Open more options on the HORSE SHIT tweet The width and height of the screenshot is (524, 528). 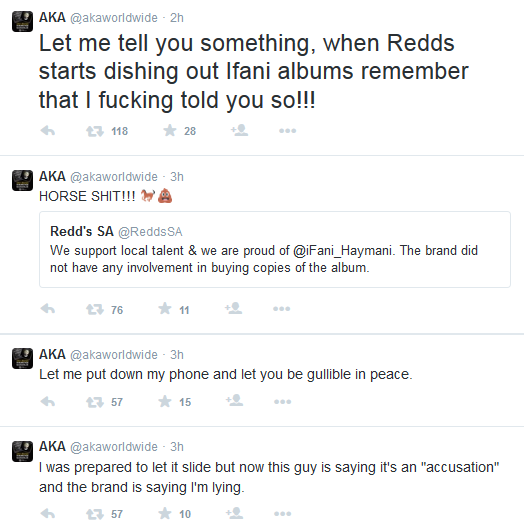click(x=282, y=309)
